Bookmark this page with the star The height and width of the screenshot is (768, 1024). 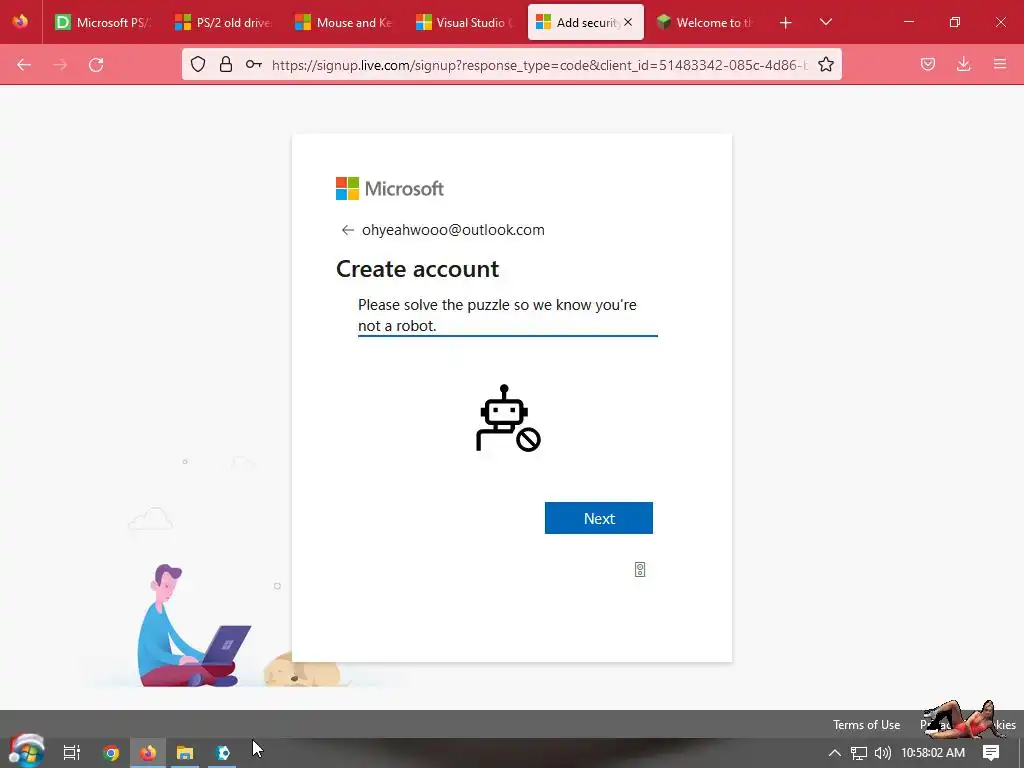click(825, 64)
